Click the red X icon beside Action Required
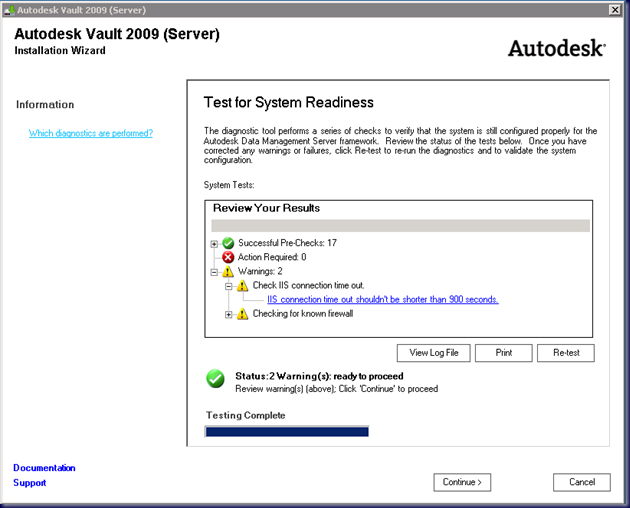Image resolution: width=630 pixels, height=508 pixels. [x=228, y=257]
